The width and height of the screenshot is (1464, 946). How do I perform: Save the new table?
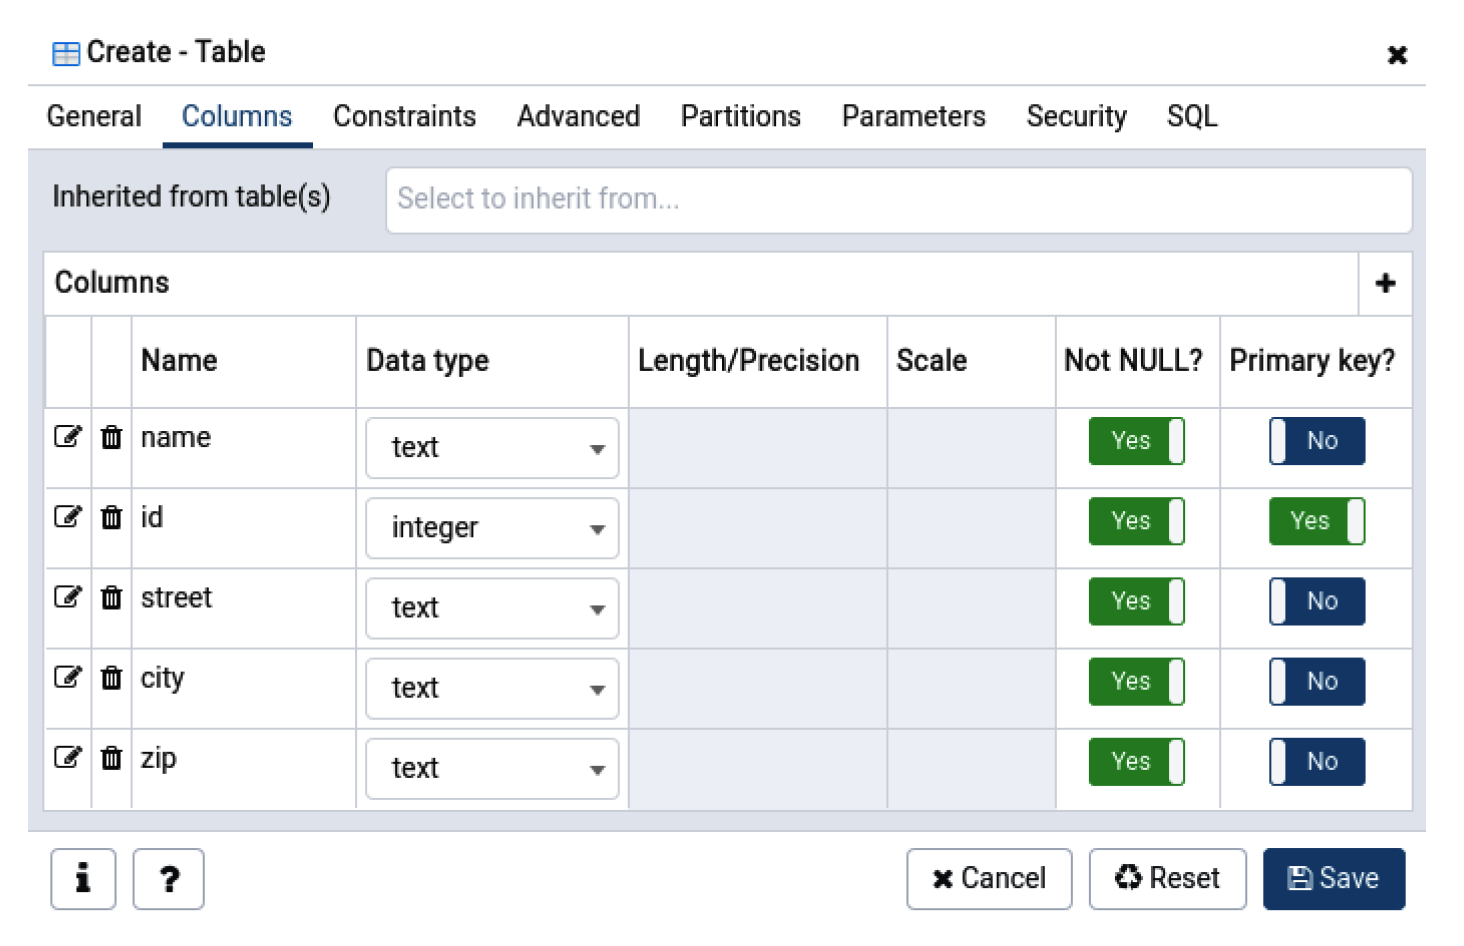pos(1334,879)
